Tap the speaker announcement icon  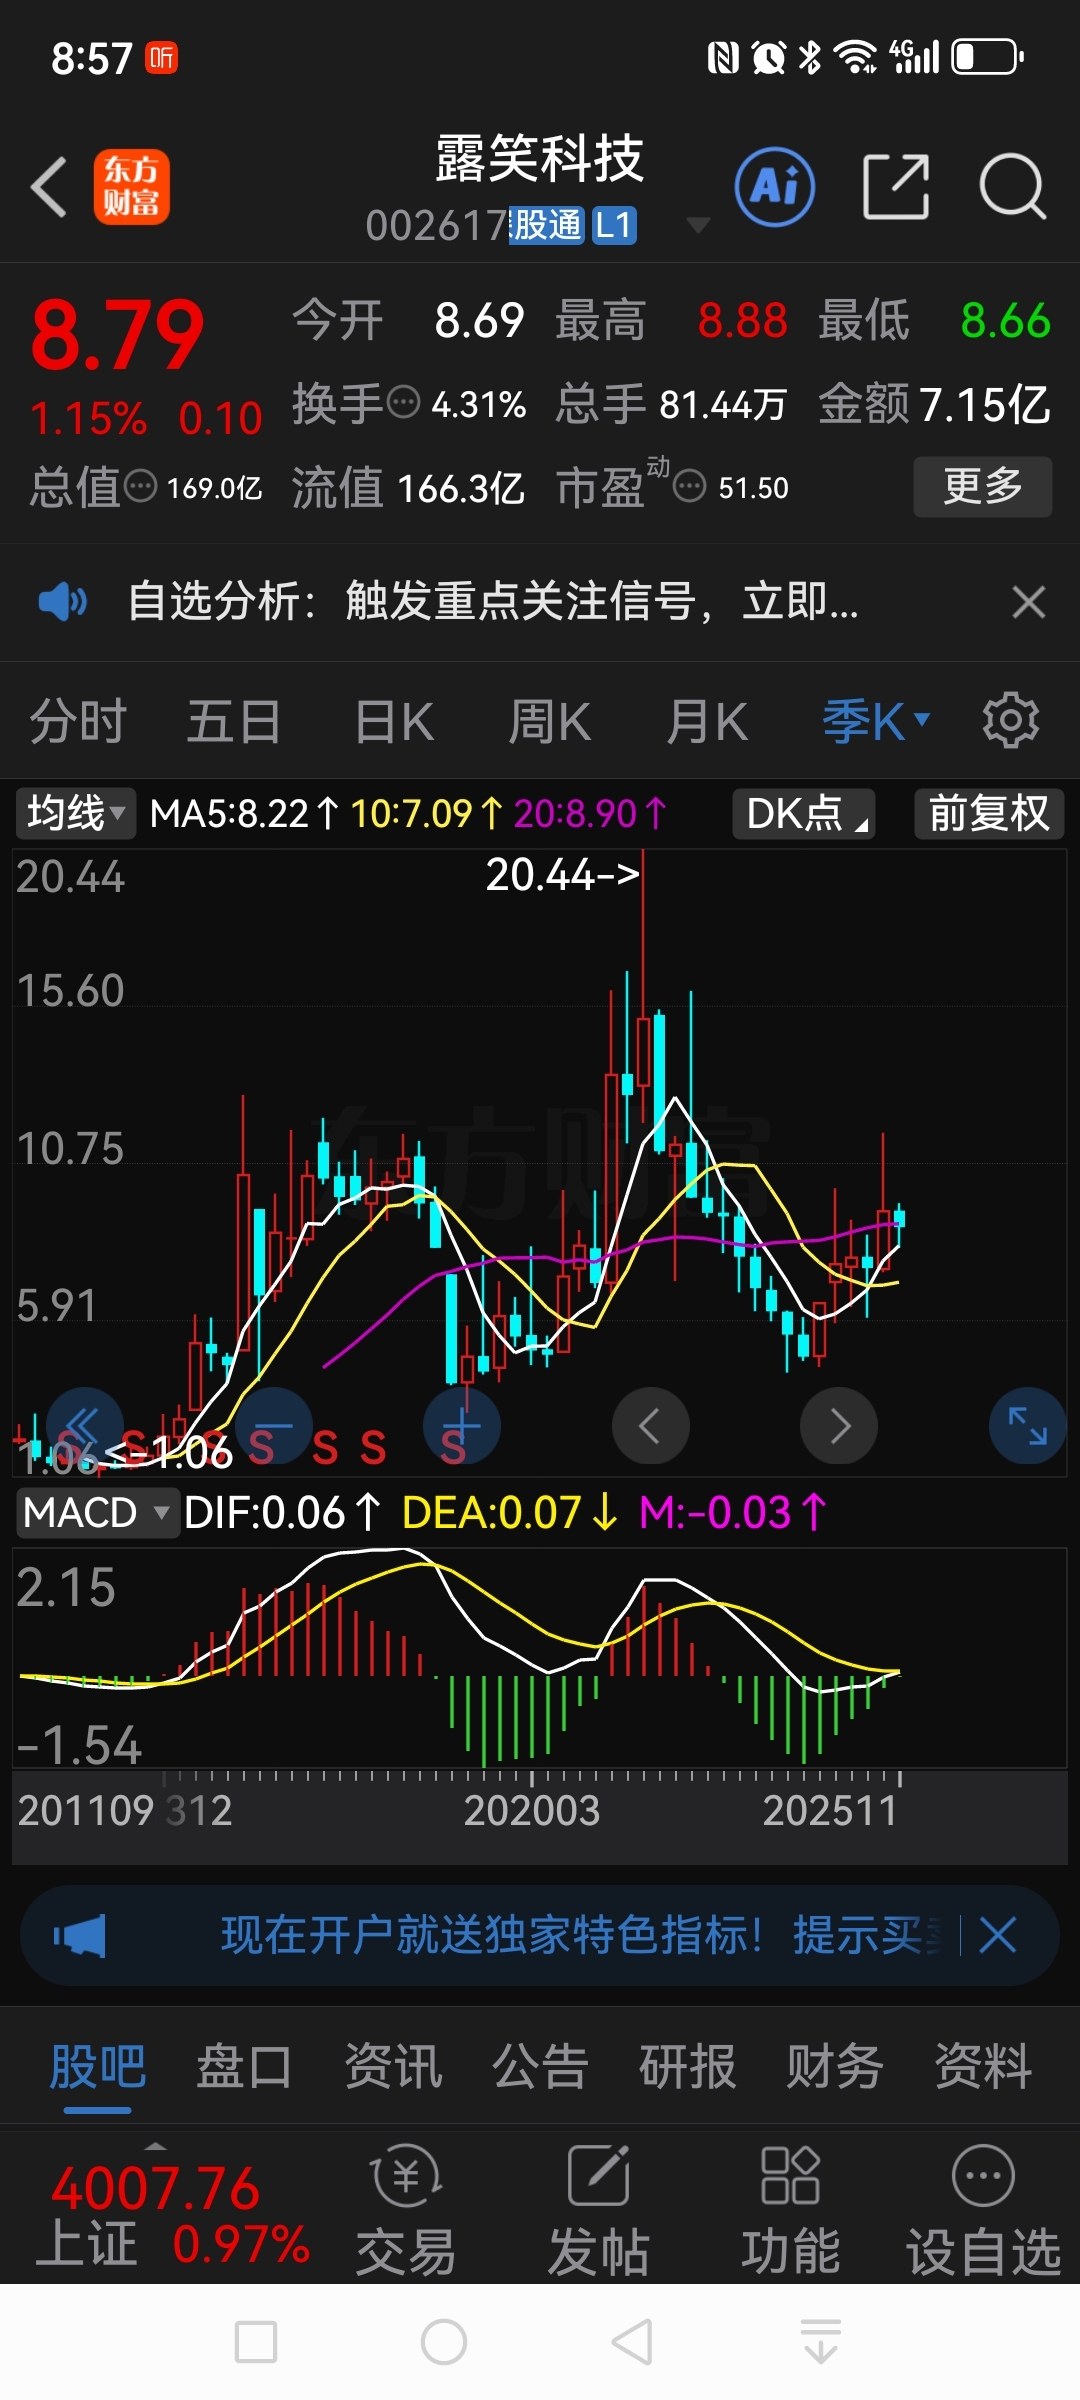coord(62,602)
